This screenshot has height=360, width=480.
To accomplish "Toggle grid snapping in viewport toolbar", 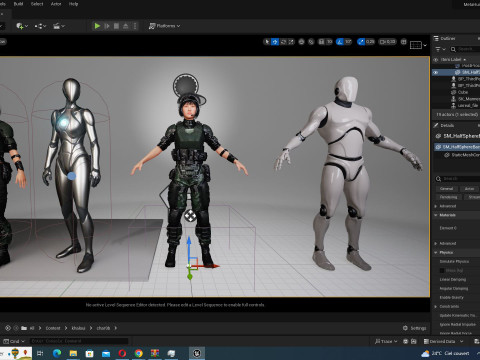I will tap(321, 42).
